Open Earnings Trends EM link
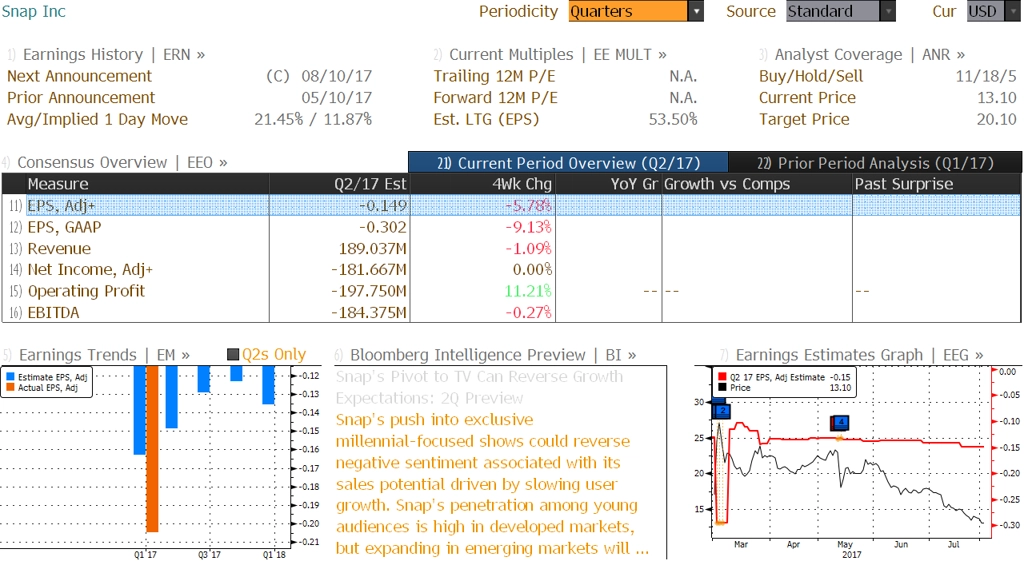Viewport: 1024px width, 561px height. (104, 355)
